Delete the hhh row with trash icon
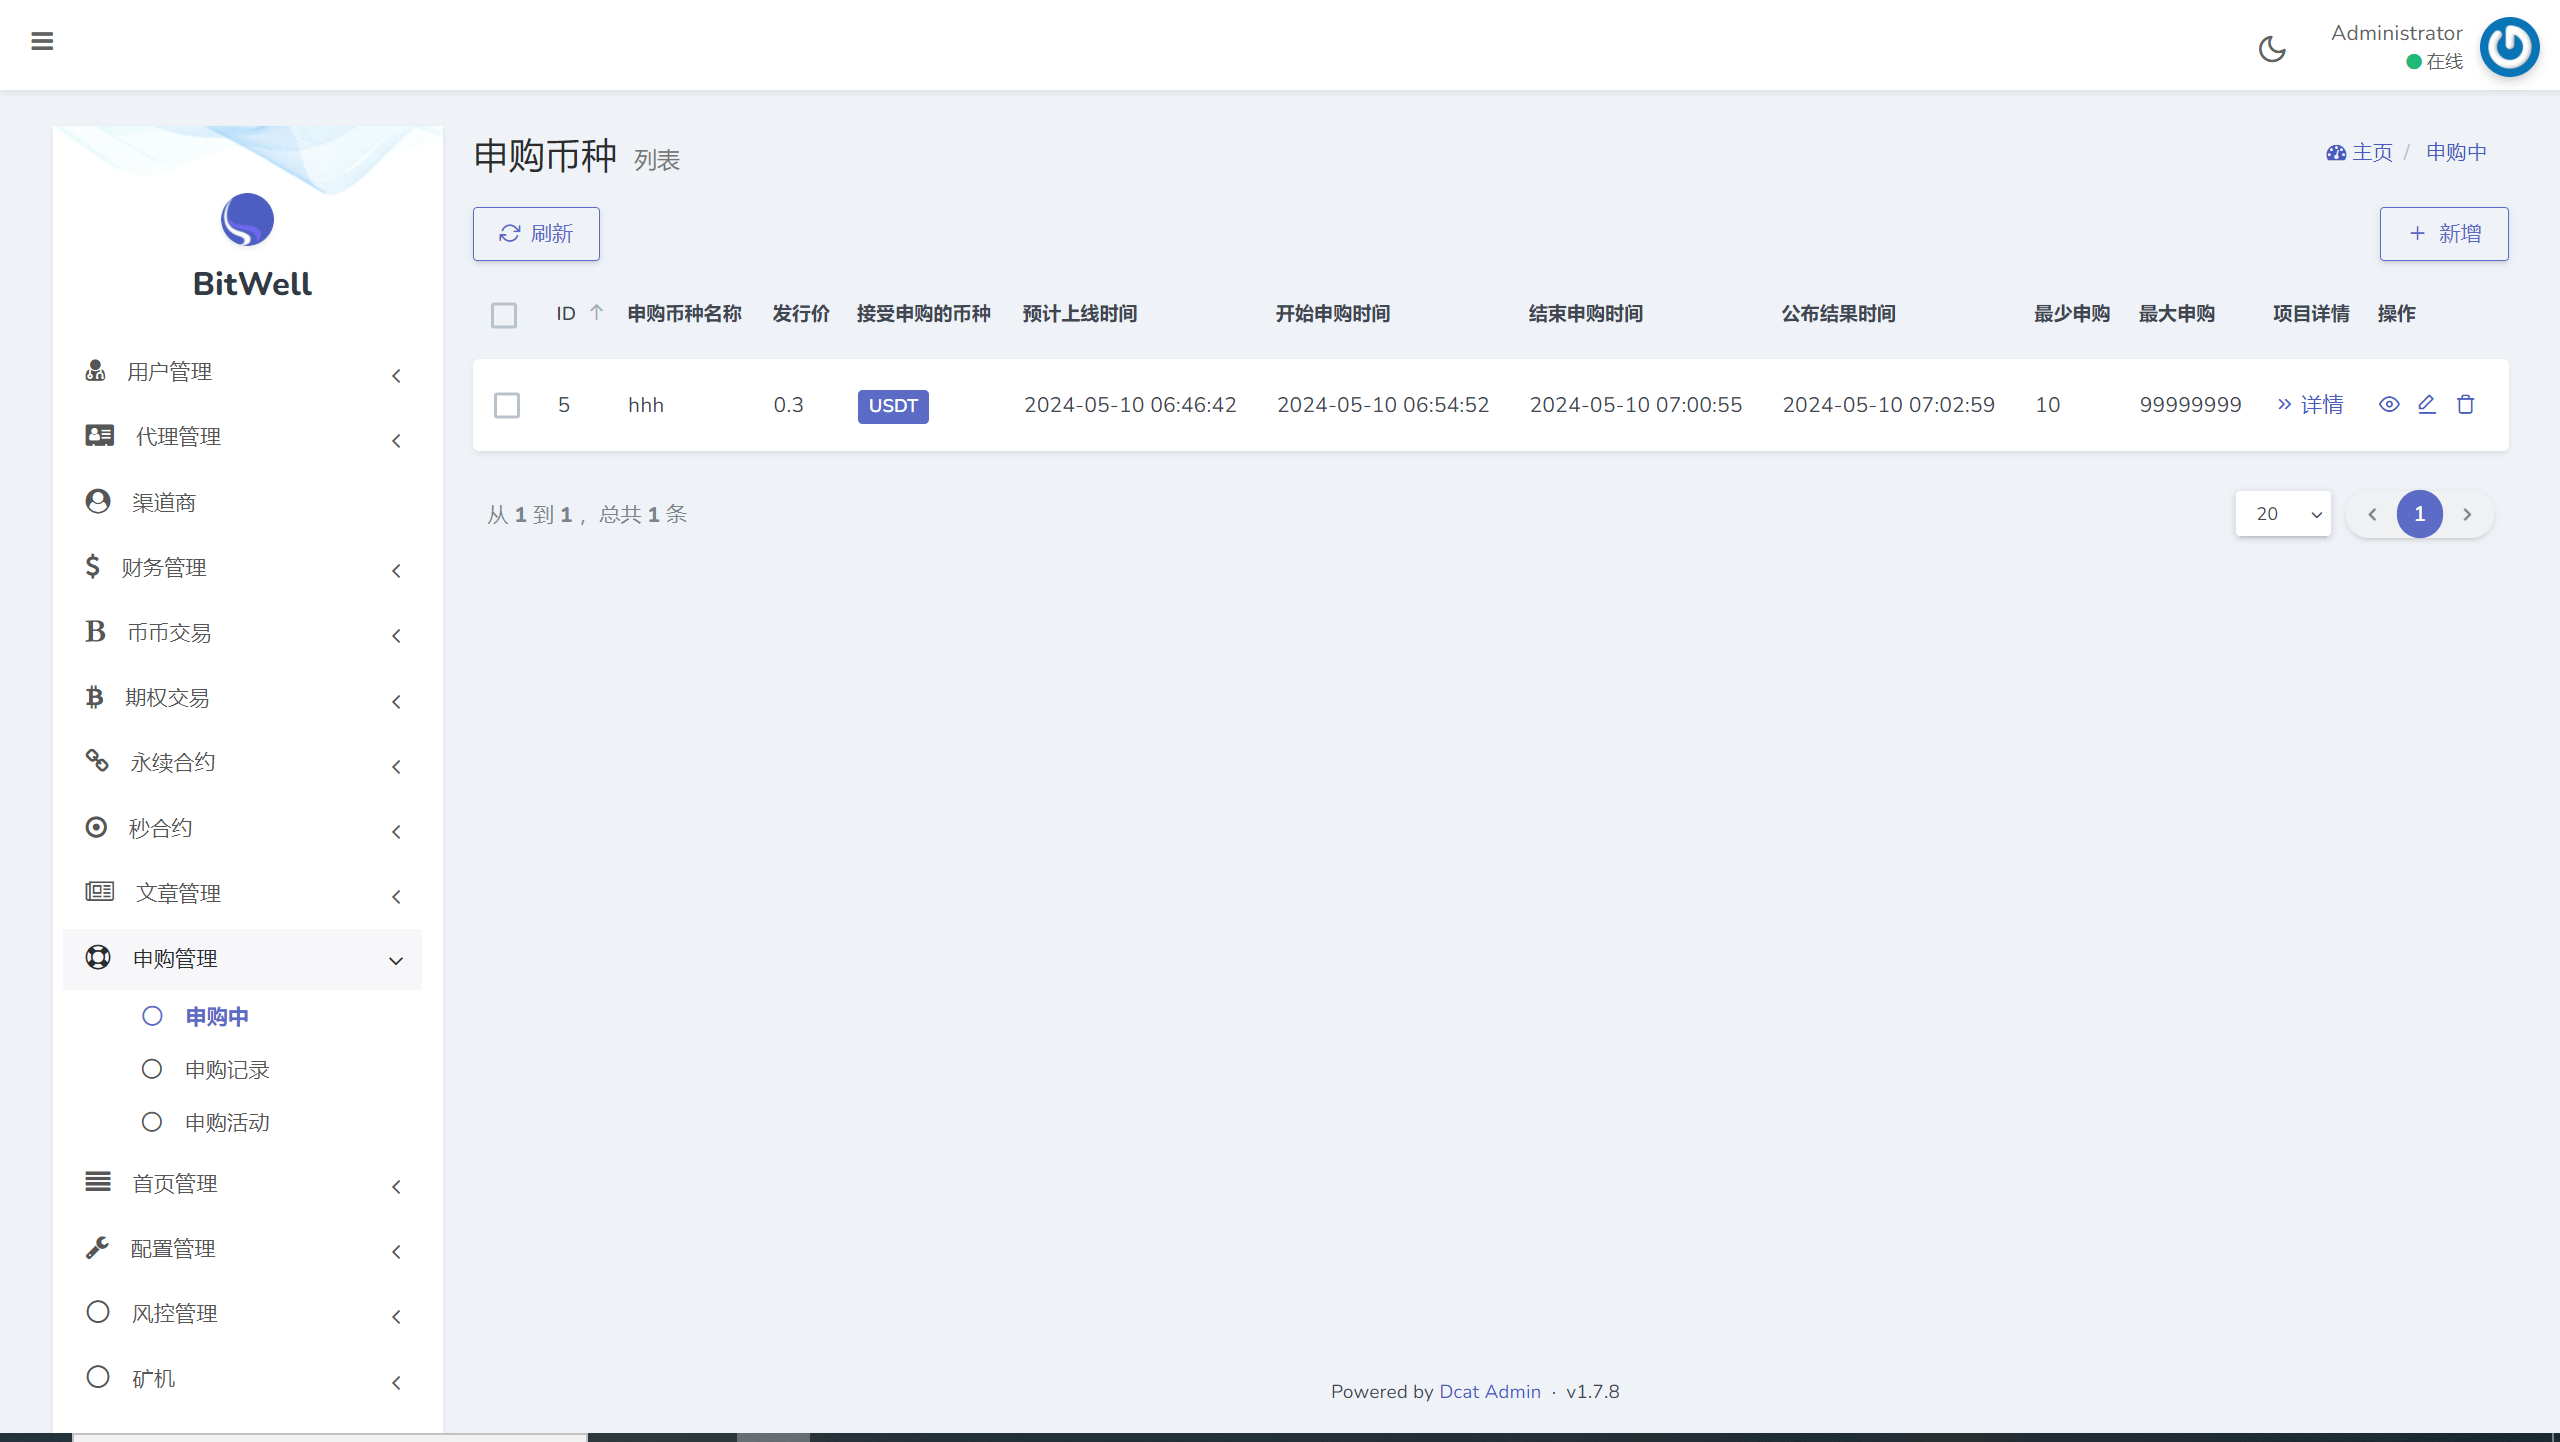 point(2466,405)
